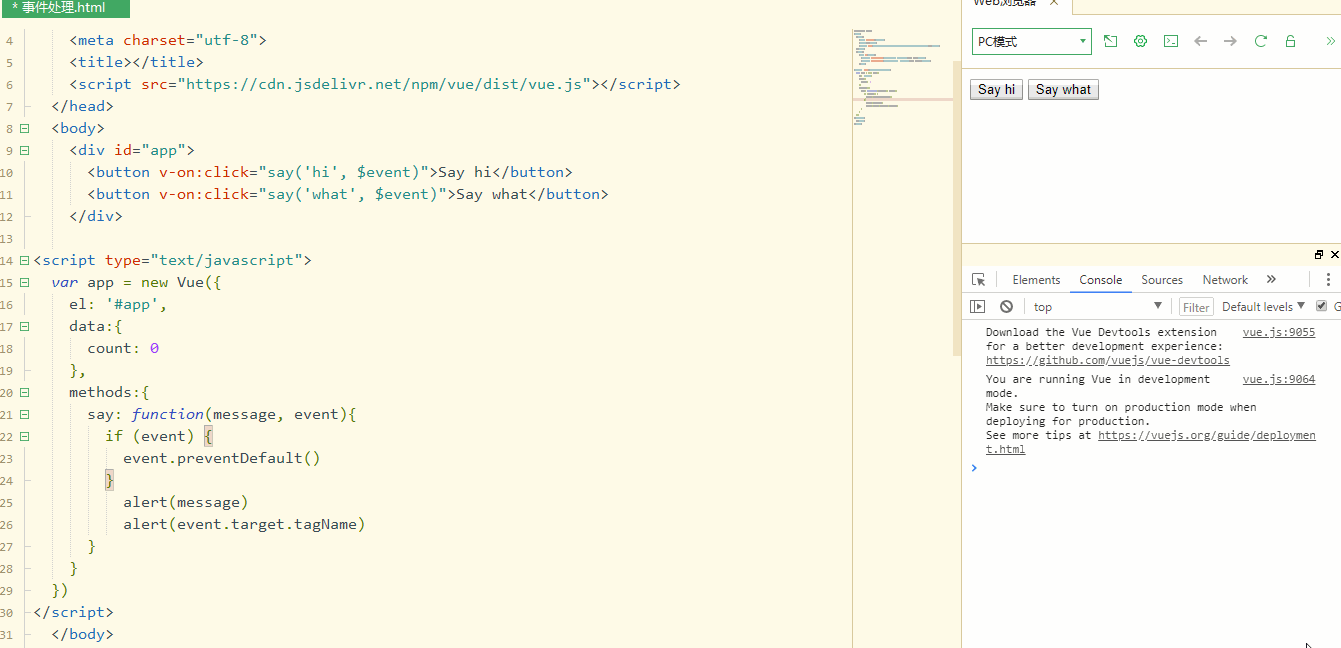Open the vue-devtools GitHub link
The height and width of the screenshot is (648, 1341).
[x=1107, y=360]
